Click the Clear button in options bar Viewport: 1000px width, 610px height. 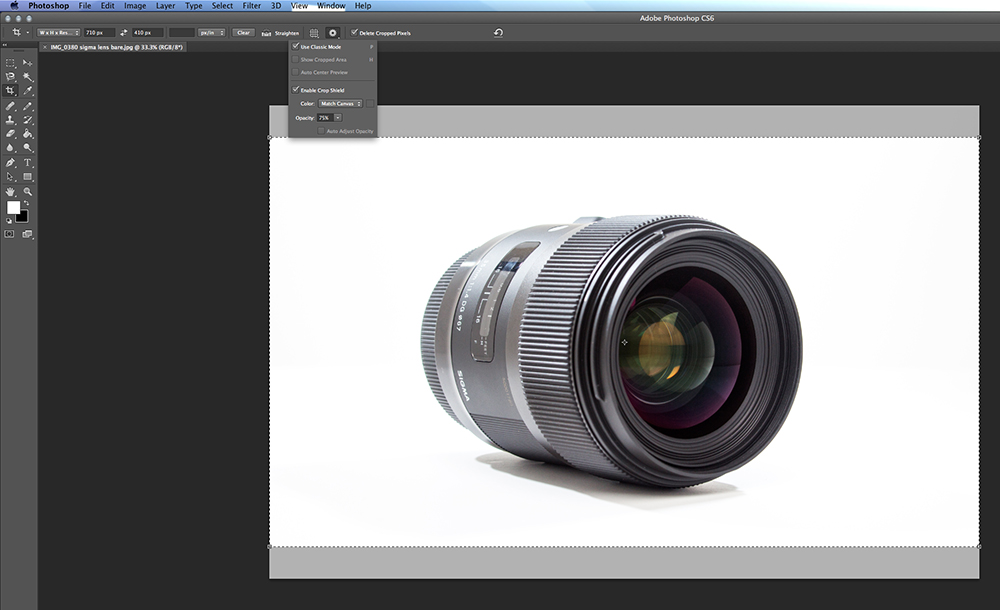pos(243,33)
